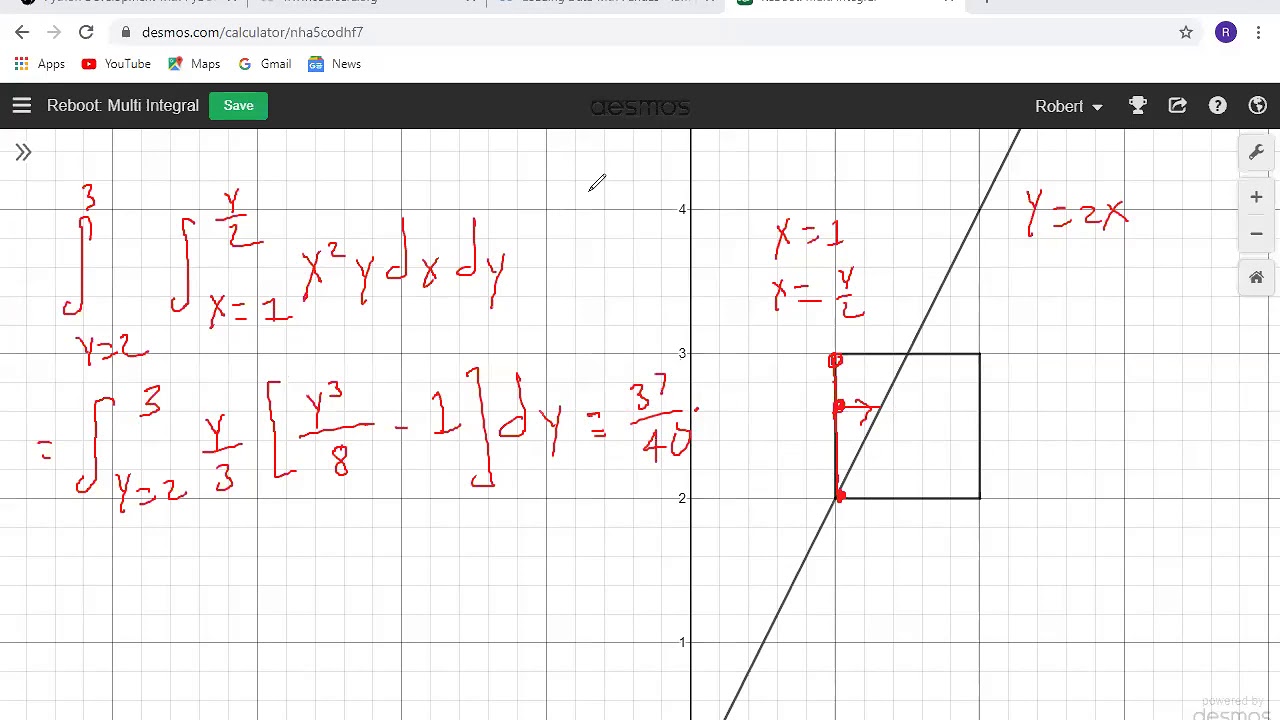The height and width of the screenshot is (720, 1280).
Task: Open the Chrome menu
Action: (x=1258, y=32)
